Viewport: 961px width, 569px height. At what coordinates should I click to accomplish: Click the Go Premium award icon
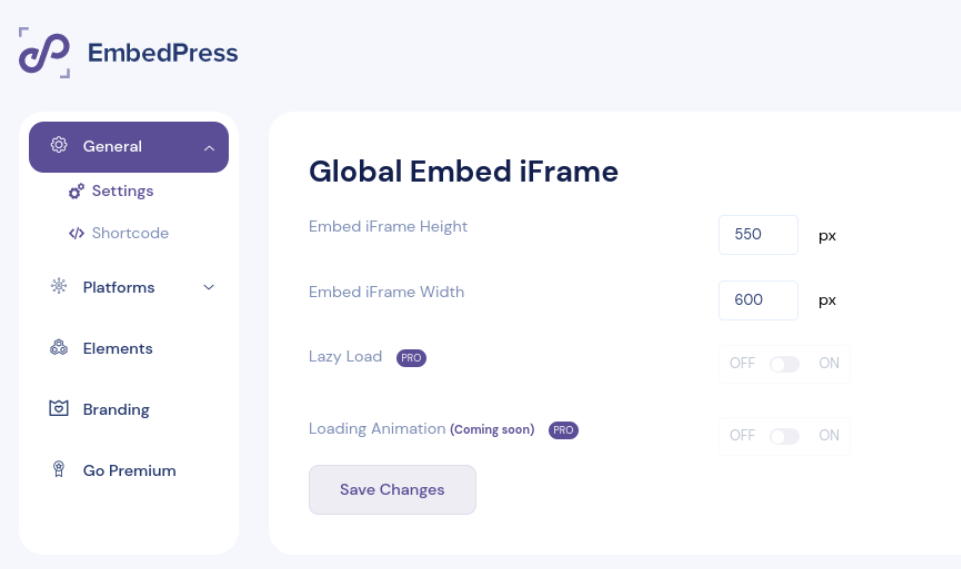click(x=59, y=470)
